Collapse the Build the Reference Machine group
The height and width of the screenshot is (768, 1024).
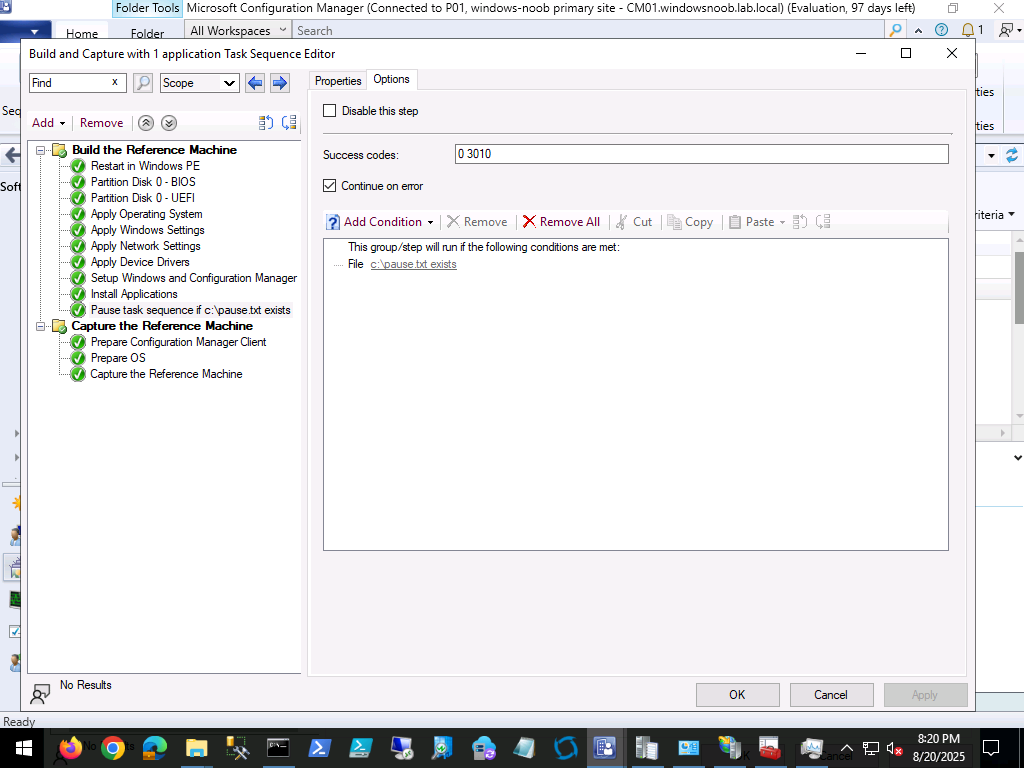click(x=40, y=150)
